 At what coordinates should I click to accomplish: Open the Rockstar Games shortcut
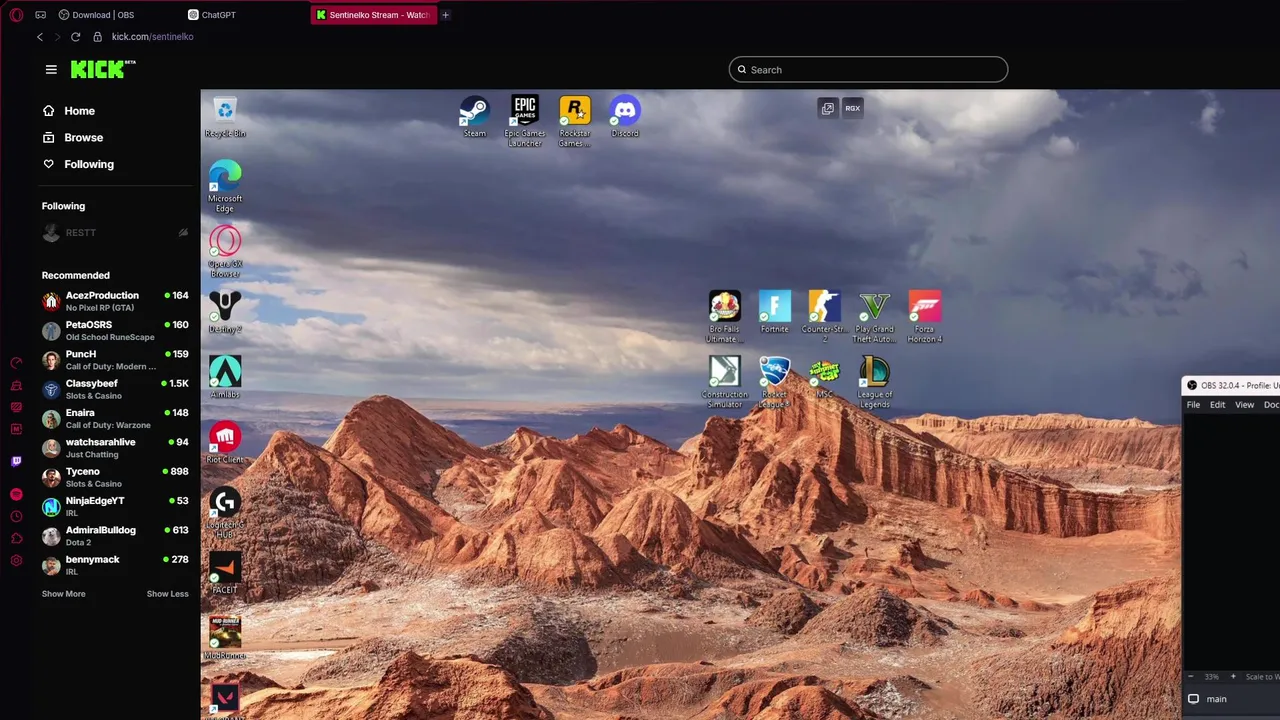tap(574, 121)
